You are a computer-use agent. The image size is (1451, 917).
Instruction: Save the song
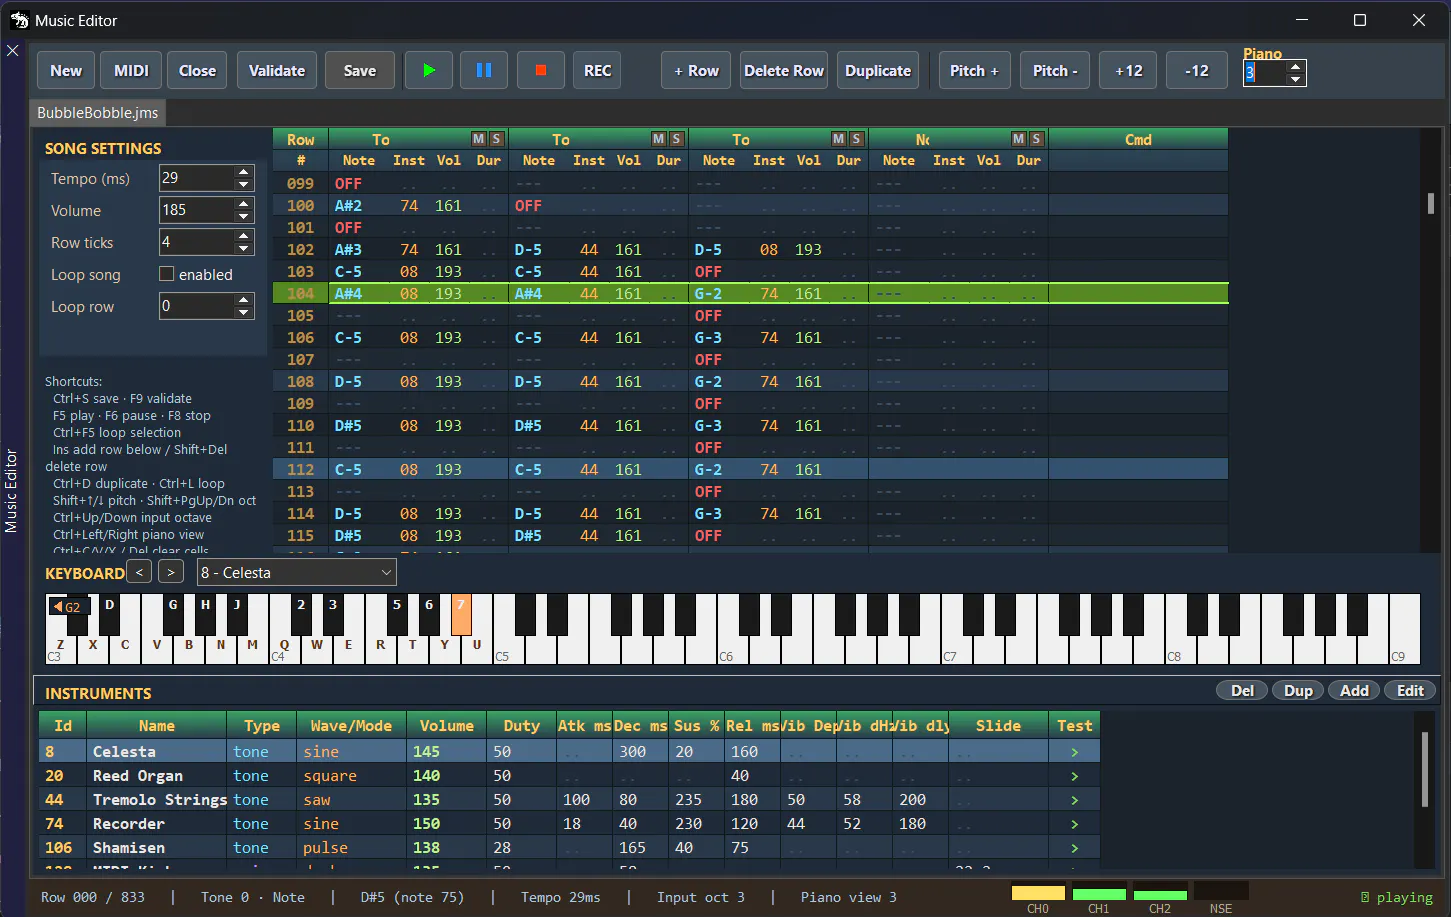pos(360,71)
